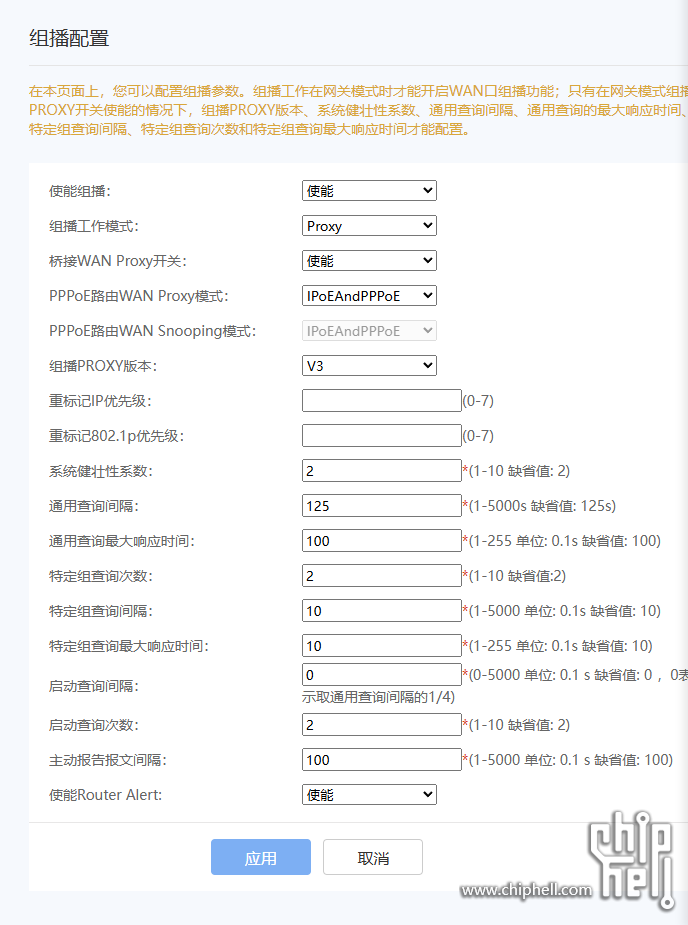Image resolution: width=688 pixels, height=925 pixels.
Task: Click the 启动查询次数 field
Action: pos(381,724)
